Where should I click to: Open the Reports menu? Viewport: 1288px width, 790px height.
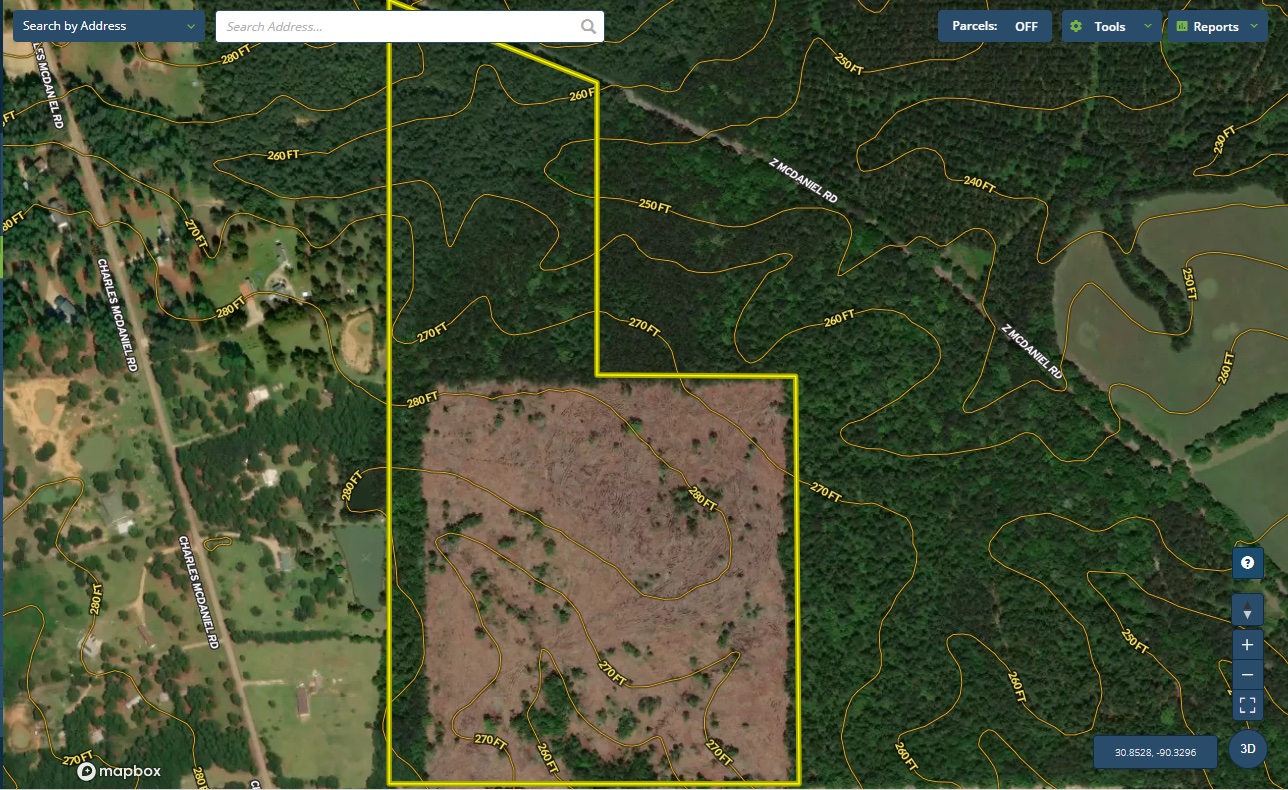(1215, 27)
